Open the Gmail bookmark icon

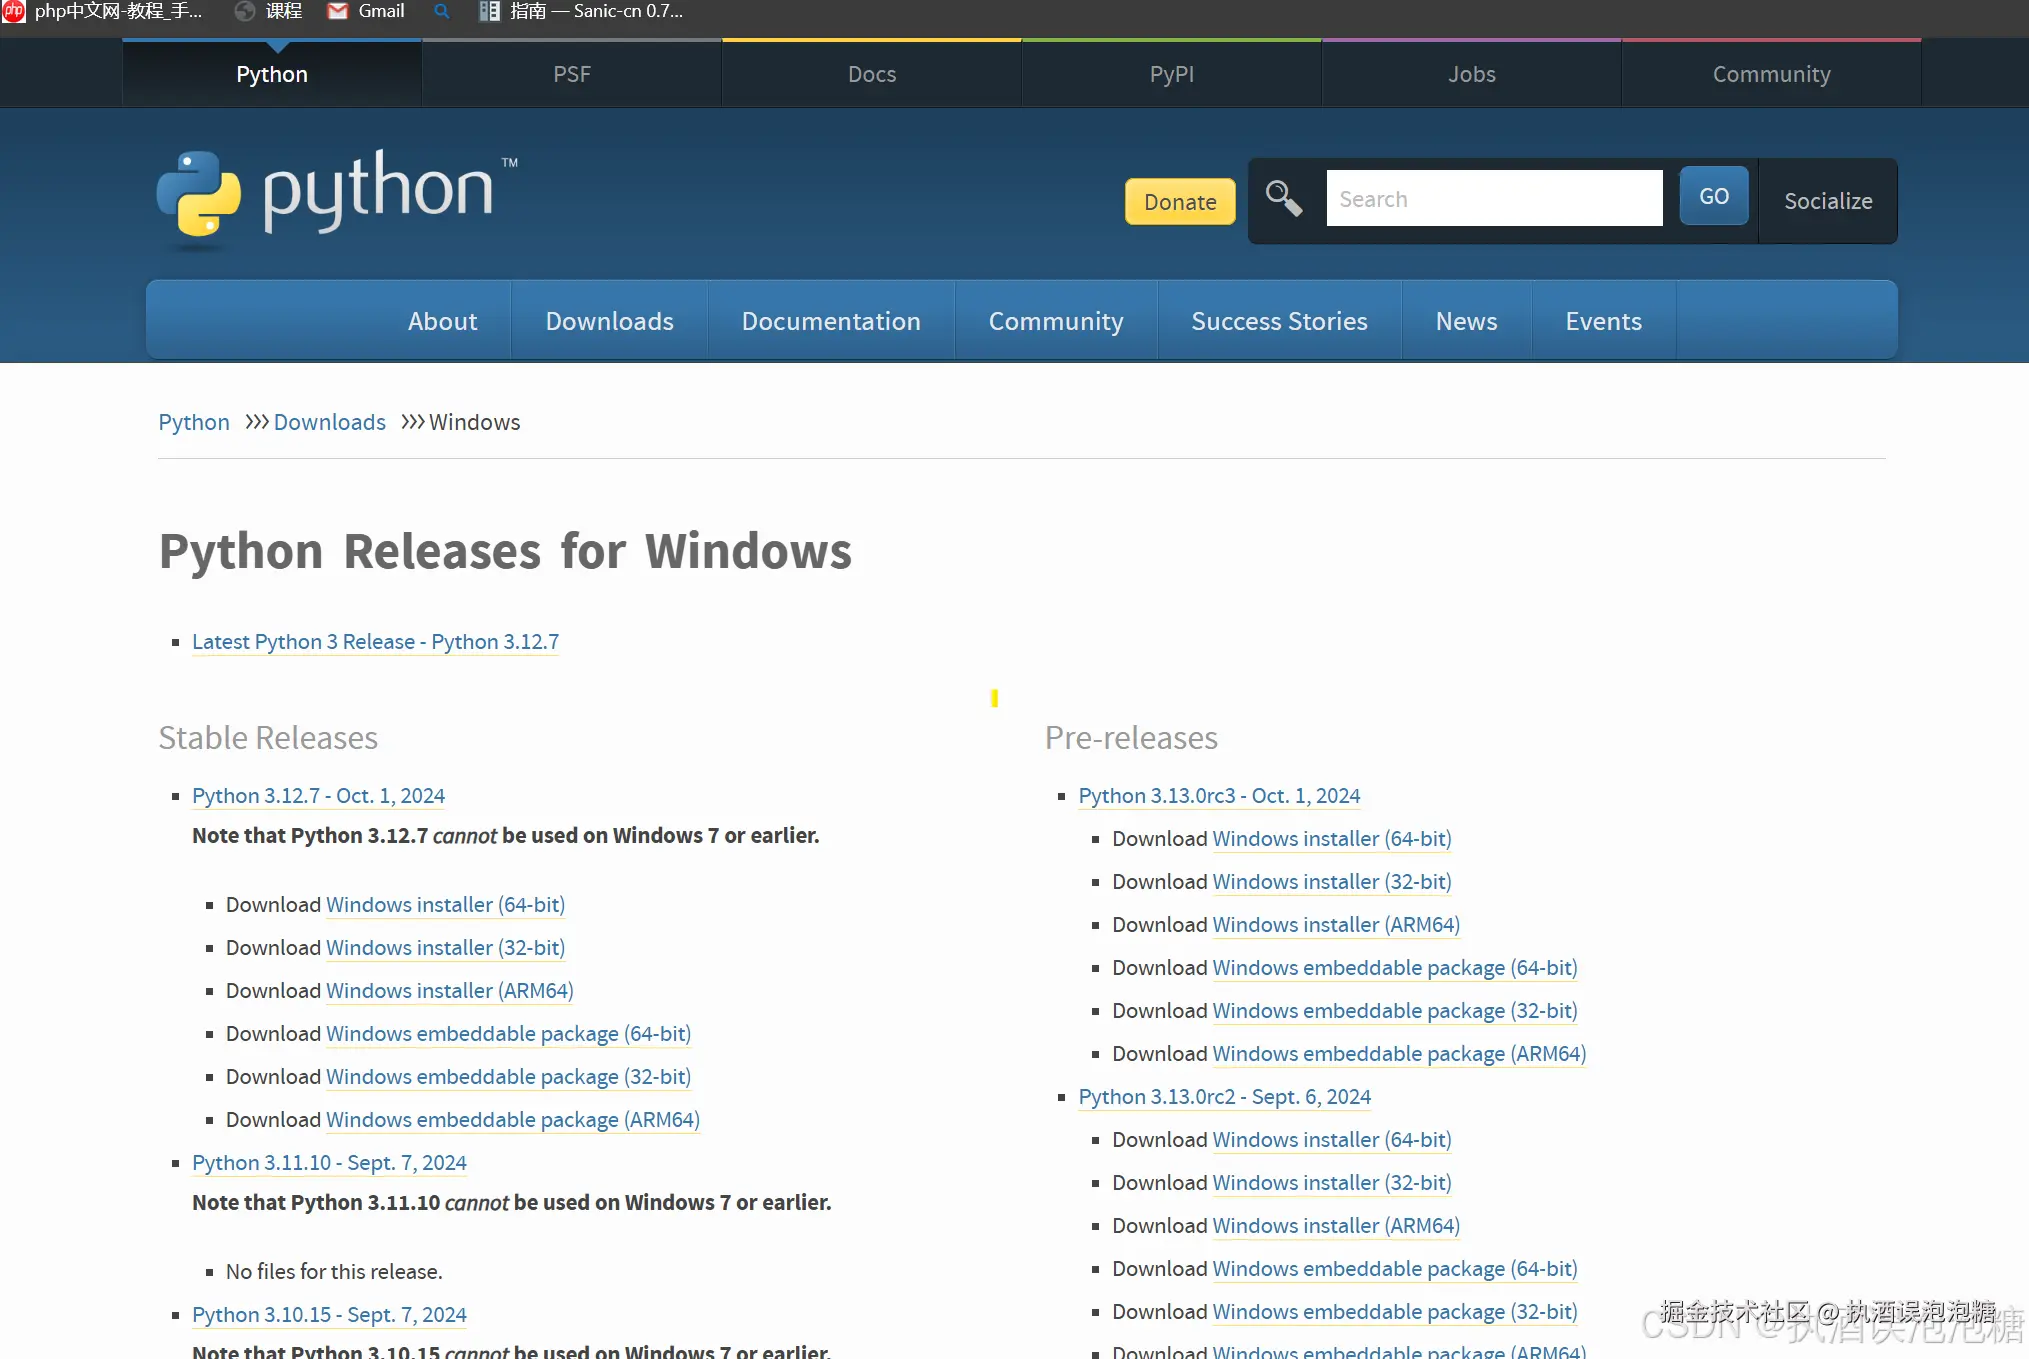point(338,11)
